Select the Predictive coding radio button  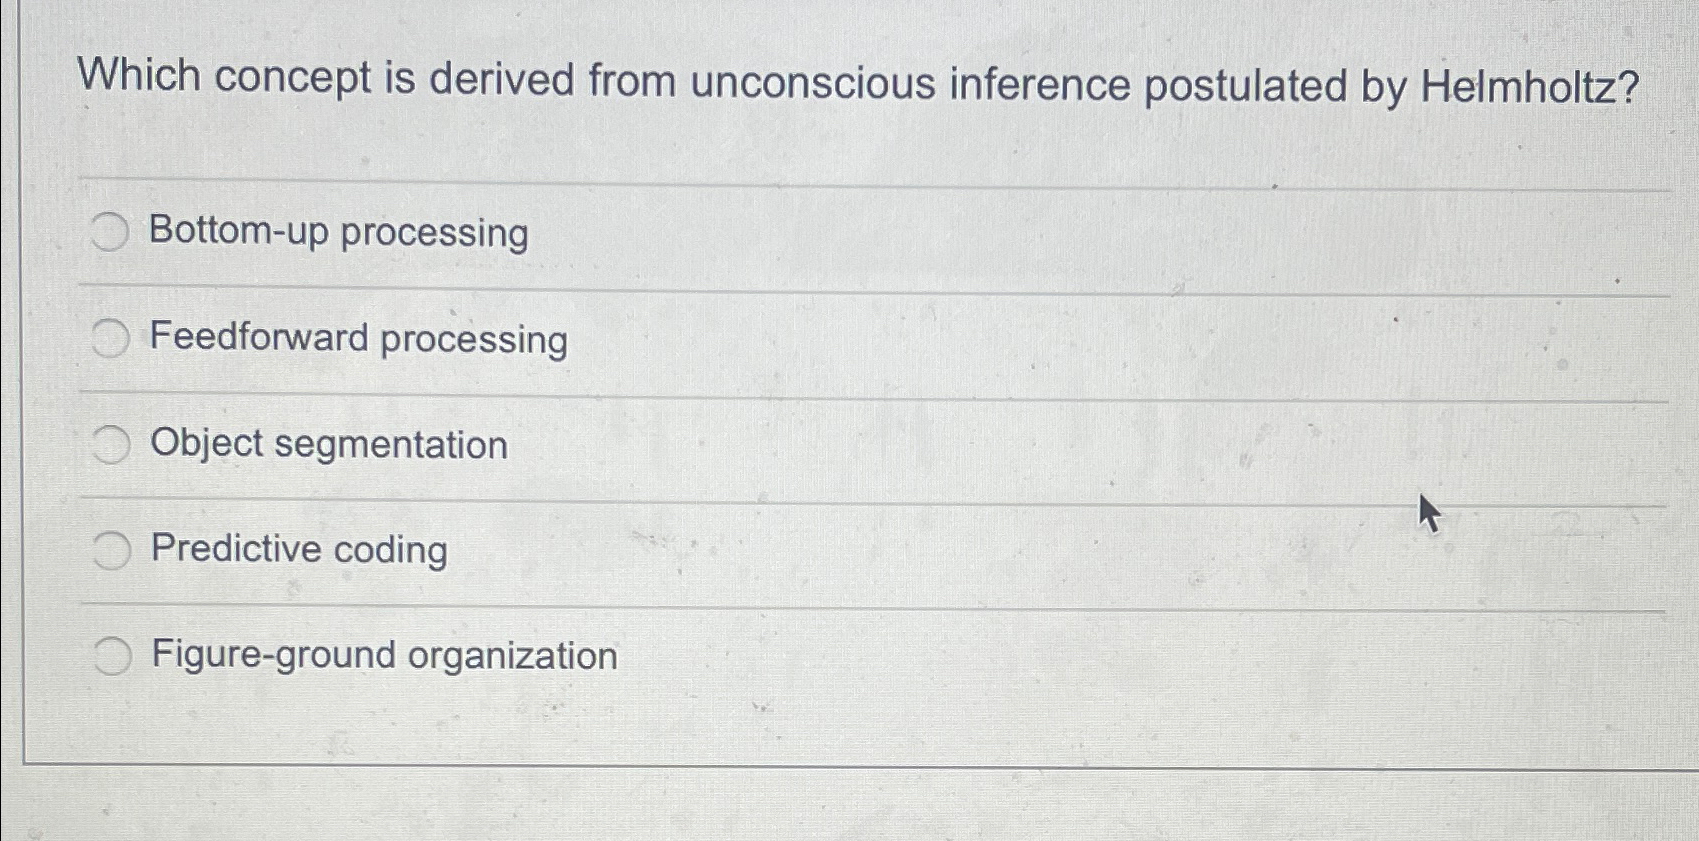click(x=112, y=546)
